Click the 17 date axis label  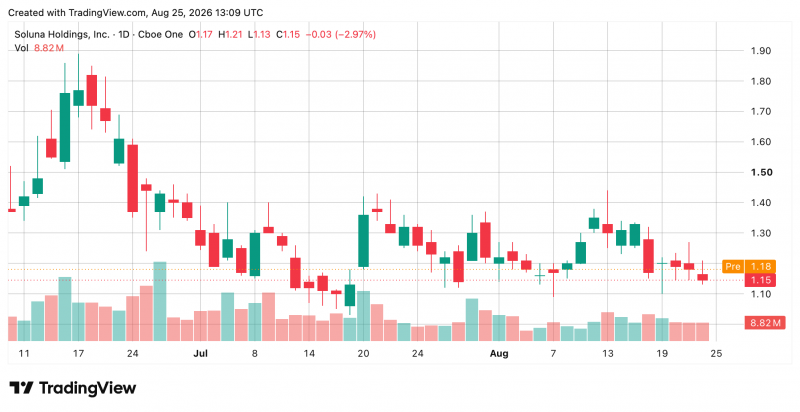(78, 353)
